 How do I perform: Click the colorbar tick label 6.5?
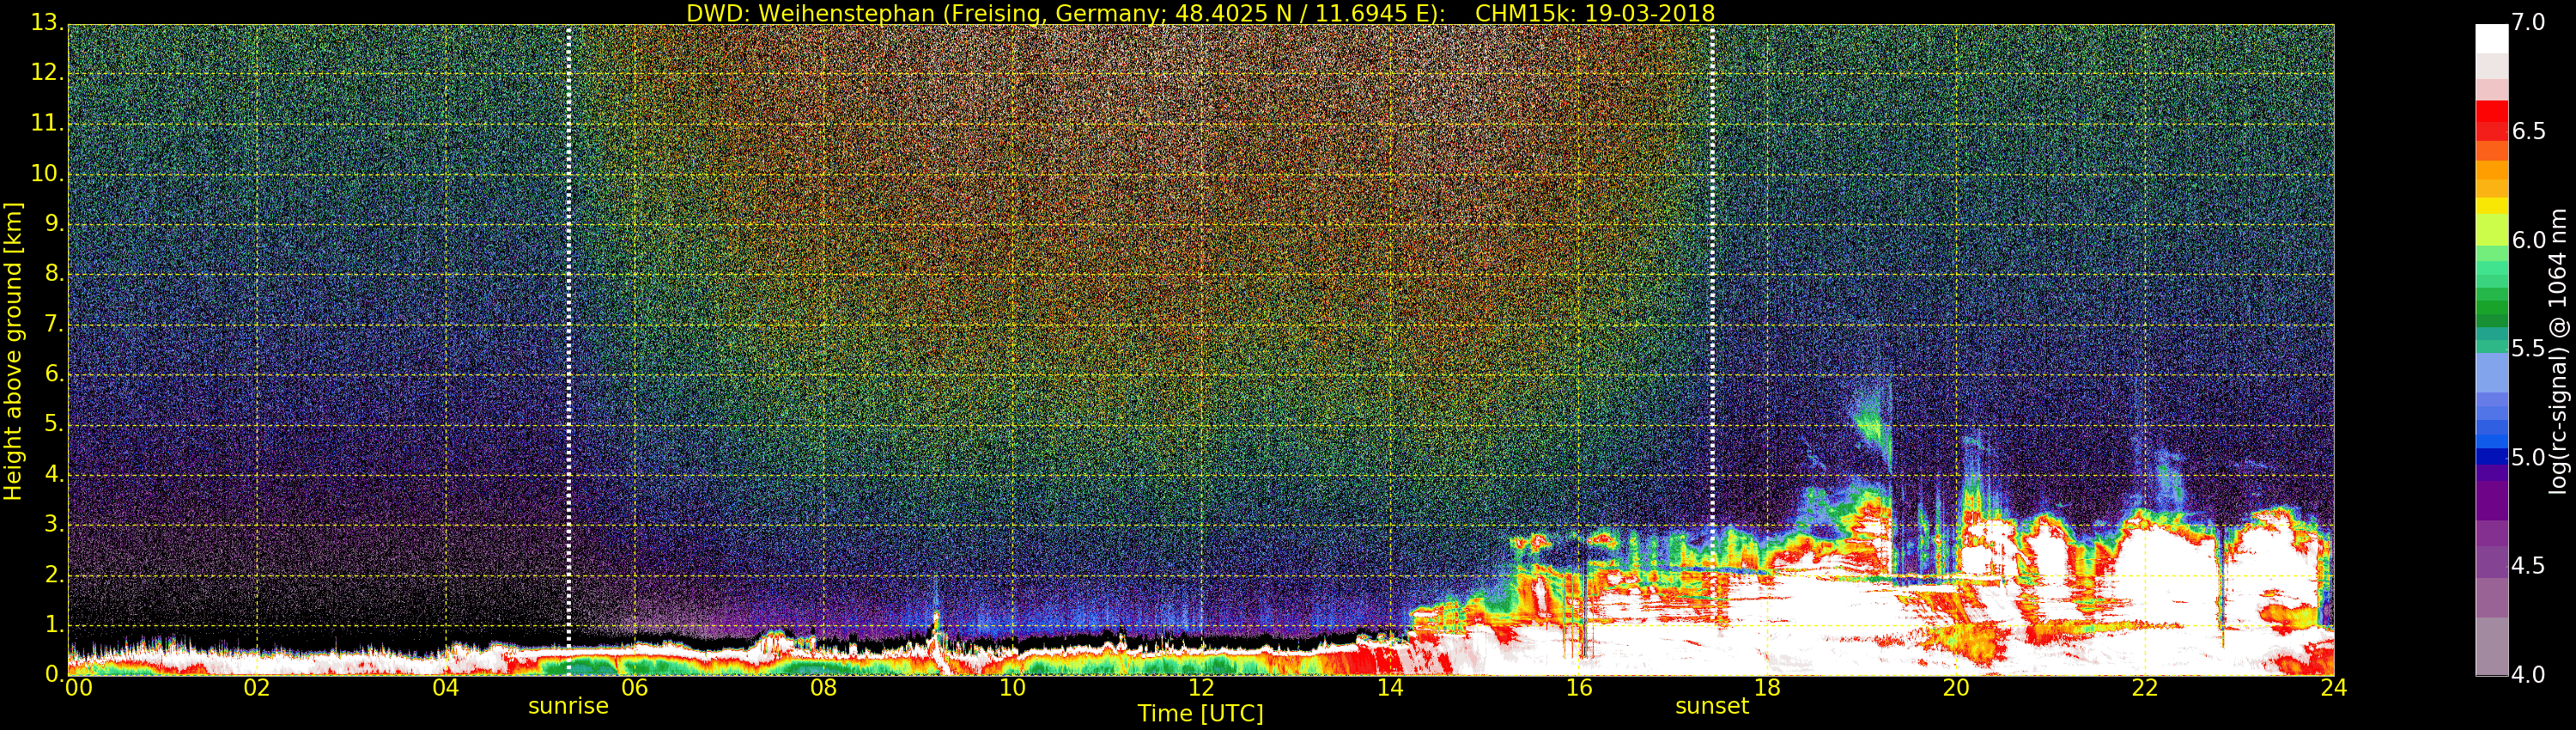click(x=2528, y=131)
